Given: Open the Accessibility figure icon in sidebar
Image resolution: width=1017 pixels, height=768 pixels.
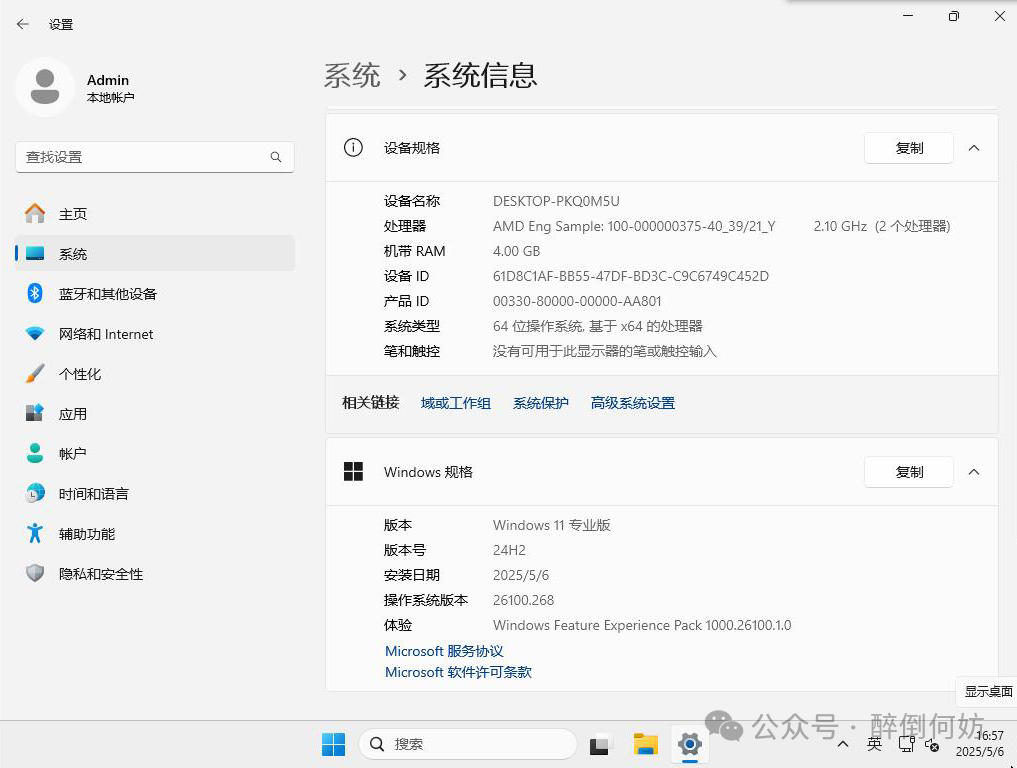Looking at the screenshot, I should tap(35, 533).
